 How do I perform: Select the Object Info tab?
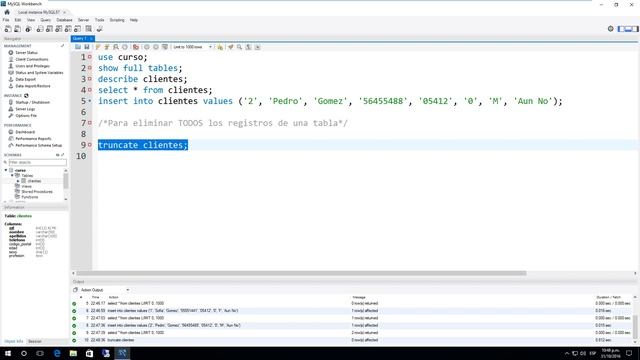pyautogui.click(x=13, y=341)
